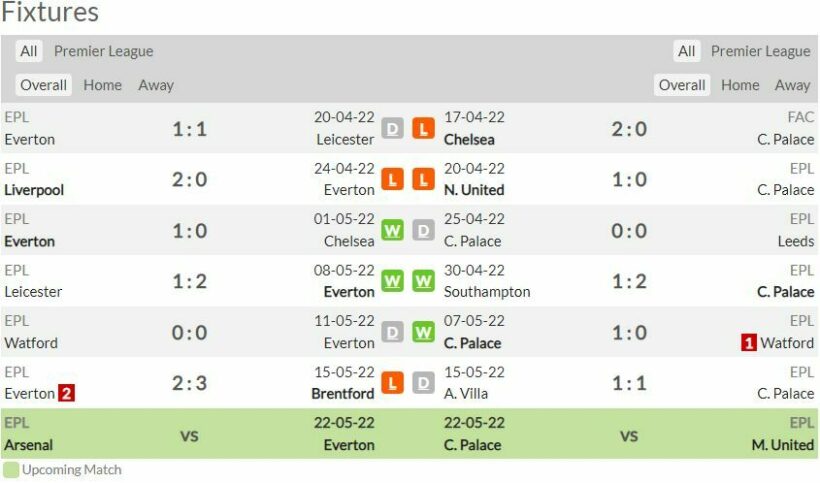Image resolution: width=820 pixels, height=483 pixels.
Task: Click the draw badge beside A. Villa
Action: [x=423, y=383]
